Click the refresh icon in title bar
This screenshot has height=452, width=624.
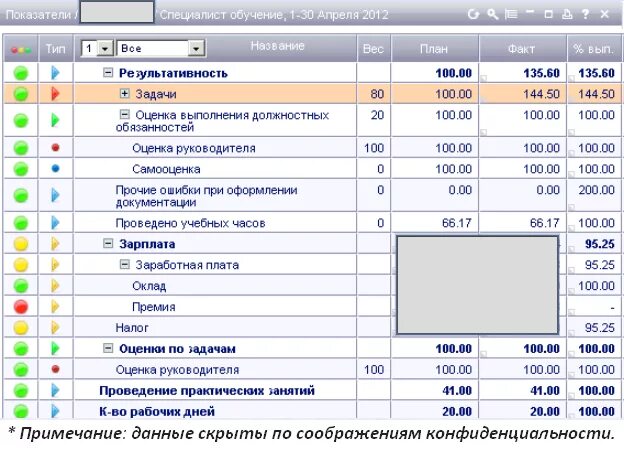(x=473, y=14)
